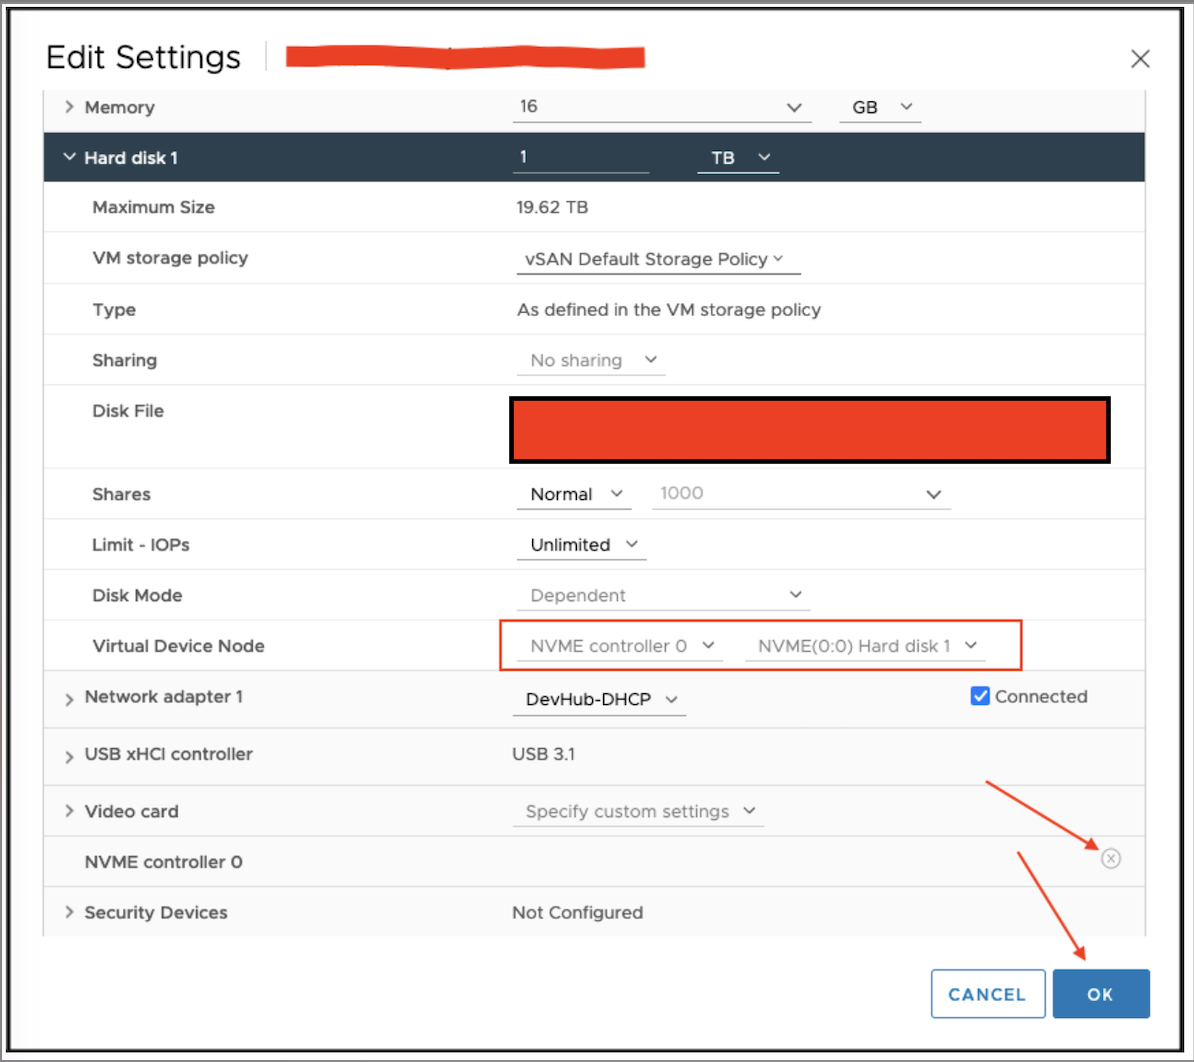Expand the Security Devices section
The width and height of the screenshot is (1194, 1062).
click(x=69, y=912)
